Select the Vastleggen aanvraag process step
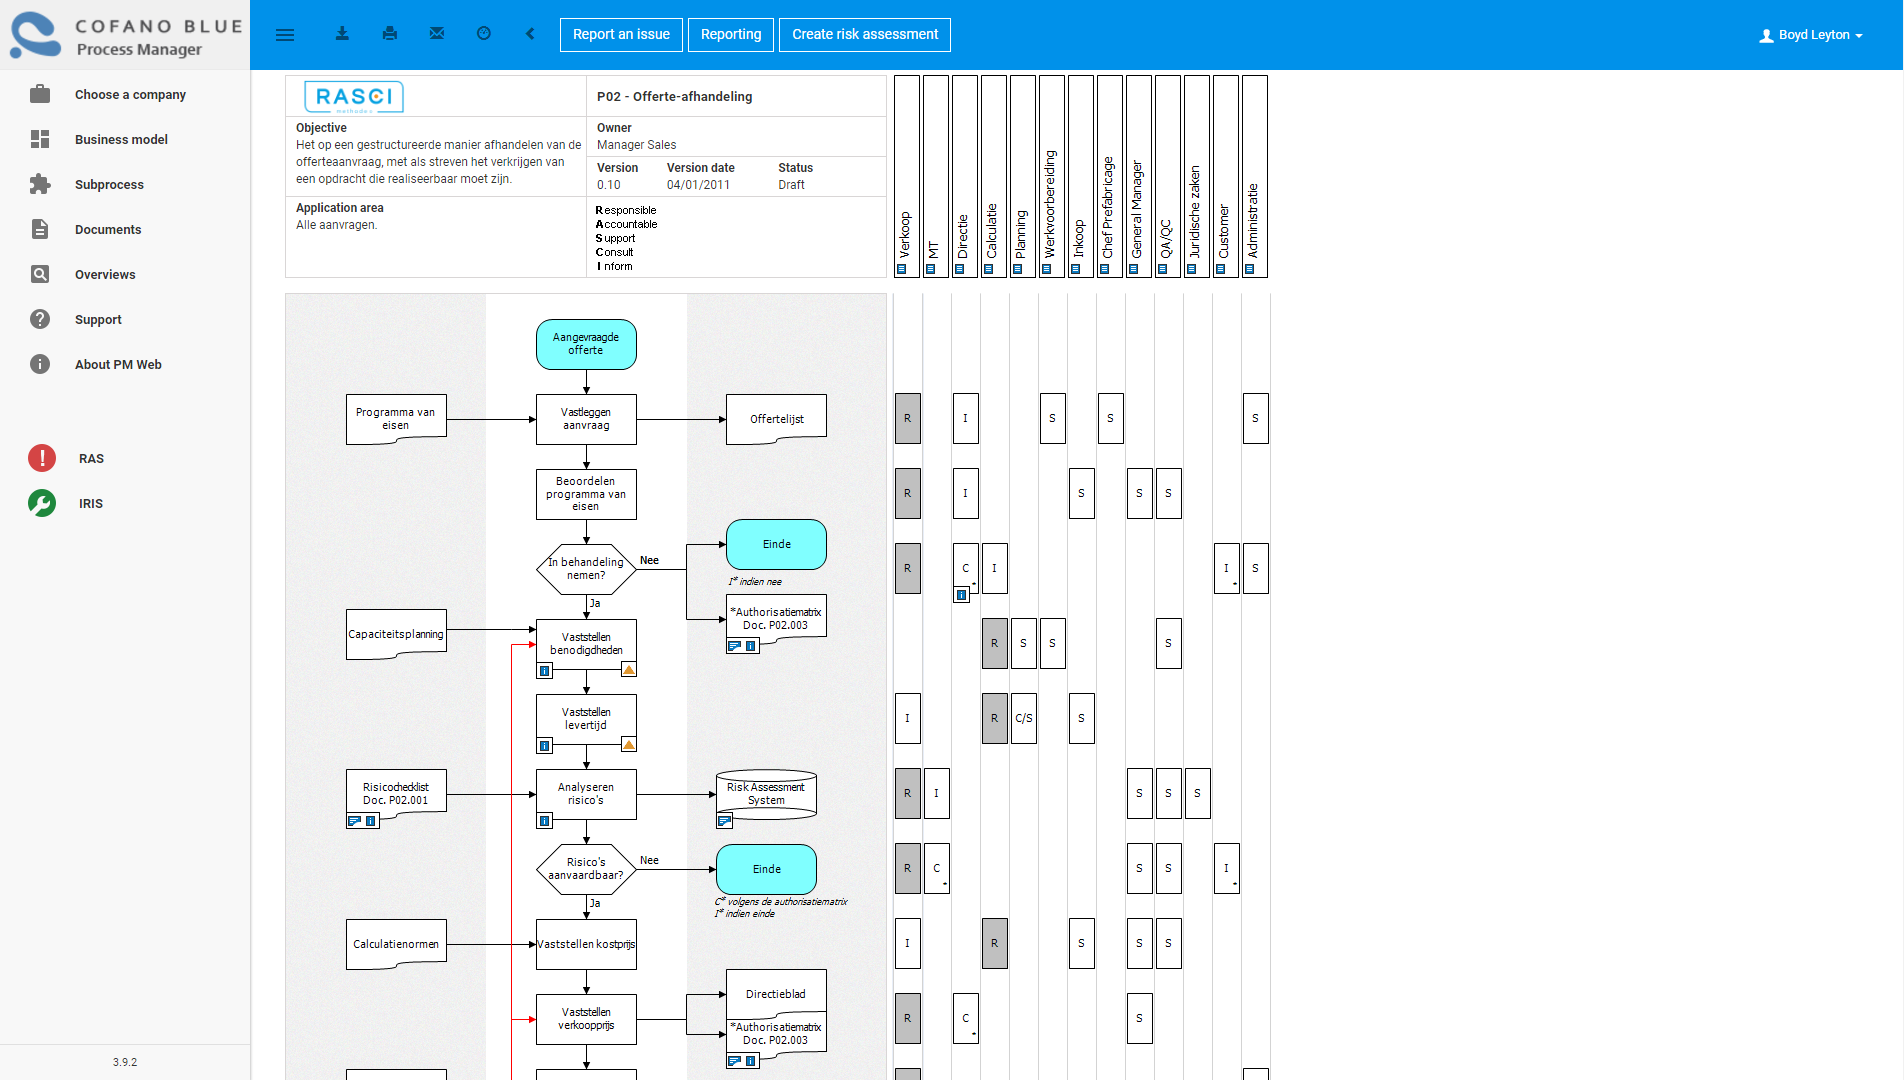Image resolution: width=1904 pixels, height=1080 pixels. click(586, 419)
